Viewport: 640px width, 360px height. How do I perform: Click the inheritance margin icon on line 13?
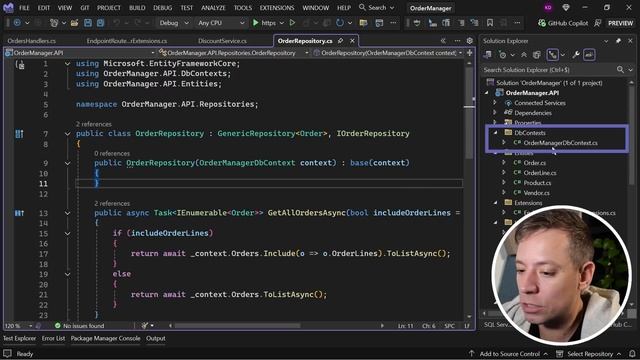(19, 213)
